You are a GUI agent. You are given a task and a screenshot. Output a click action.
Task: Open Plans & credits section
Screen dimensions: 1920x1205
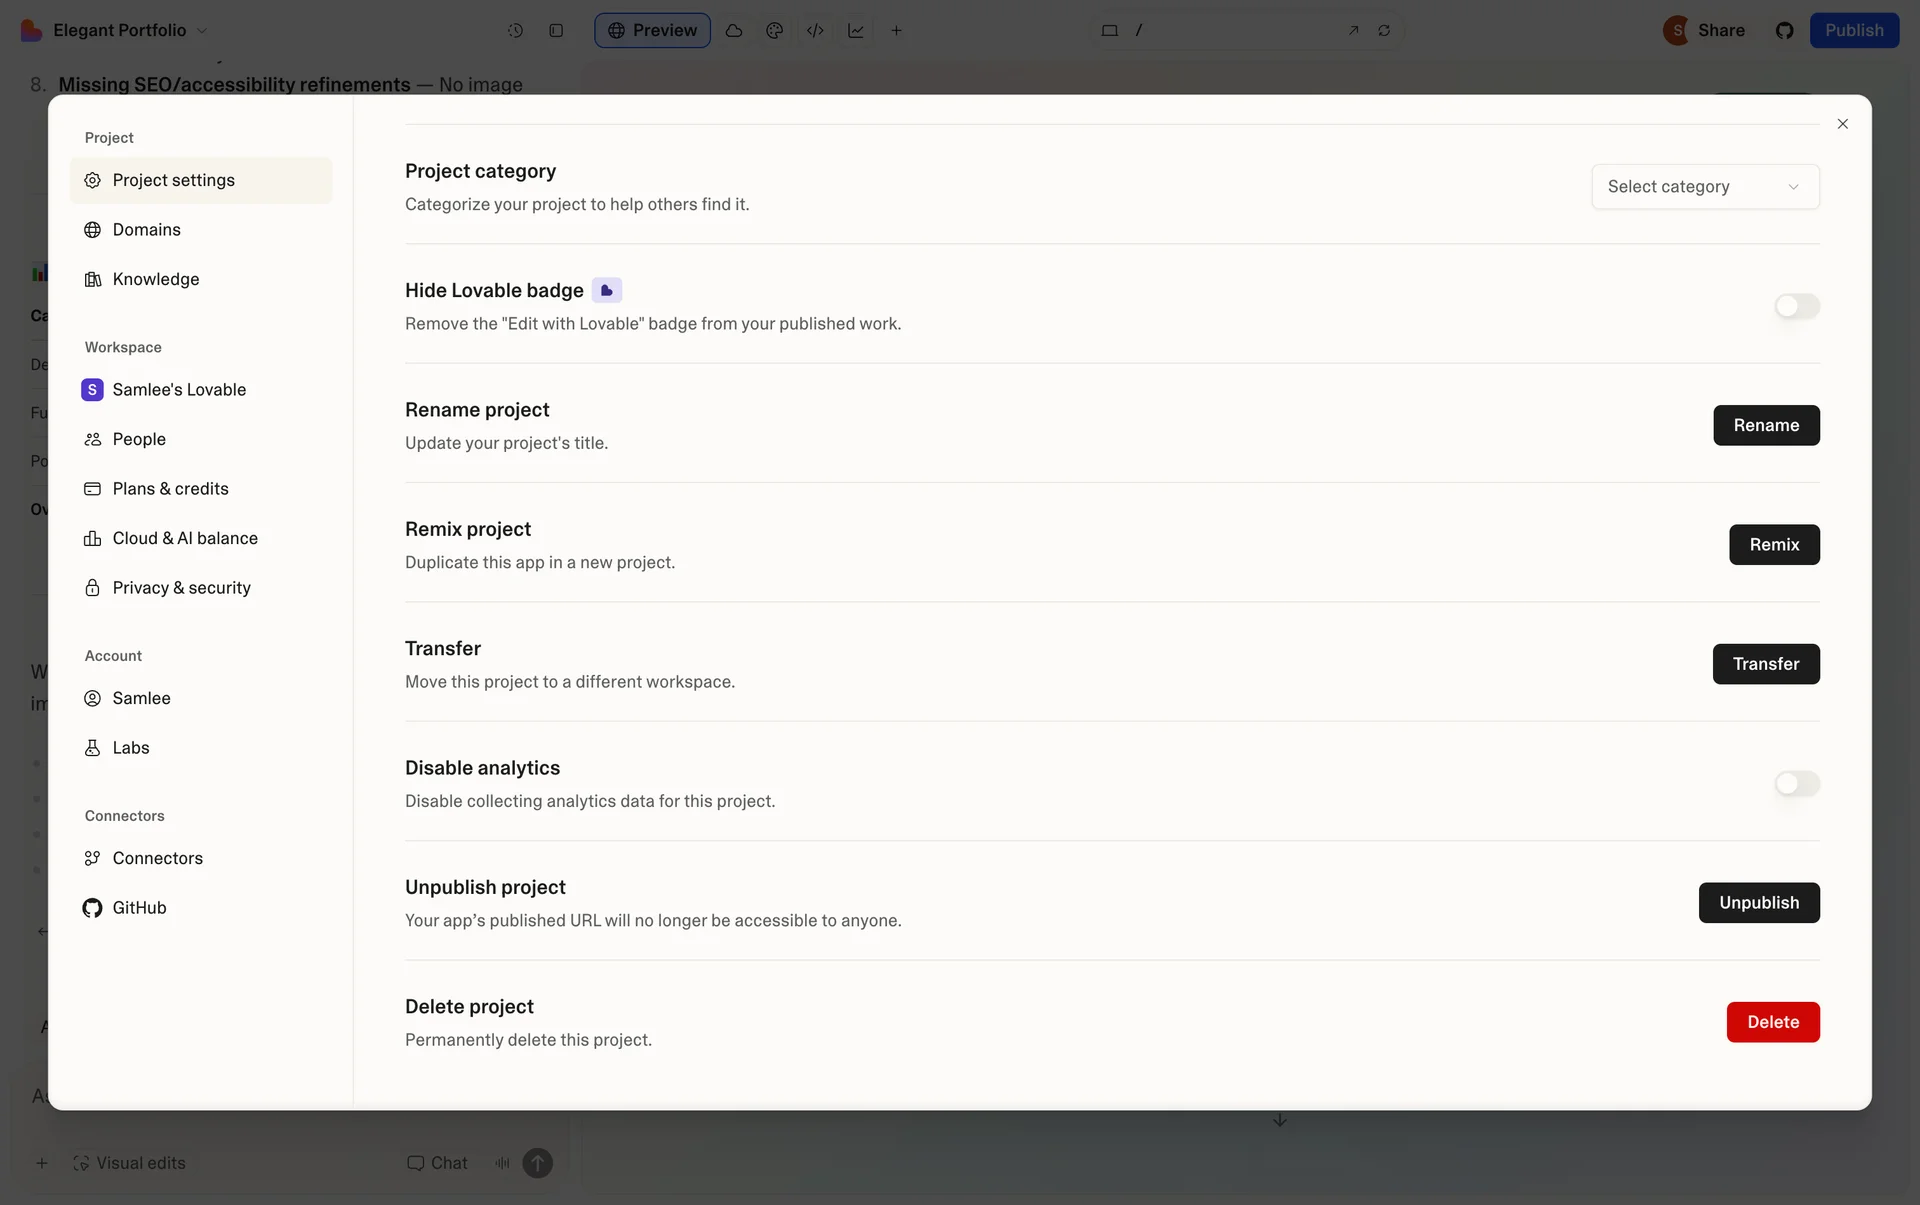point(170,489)
